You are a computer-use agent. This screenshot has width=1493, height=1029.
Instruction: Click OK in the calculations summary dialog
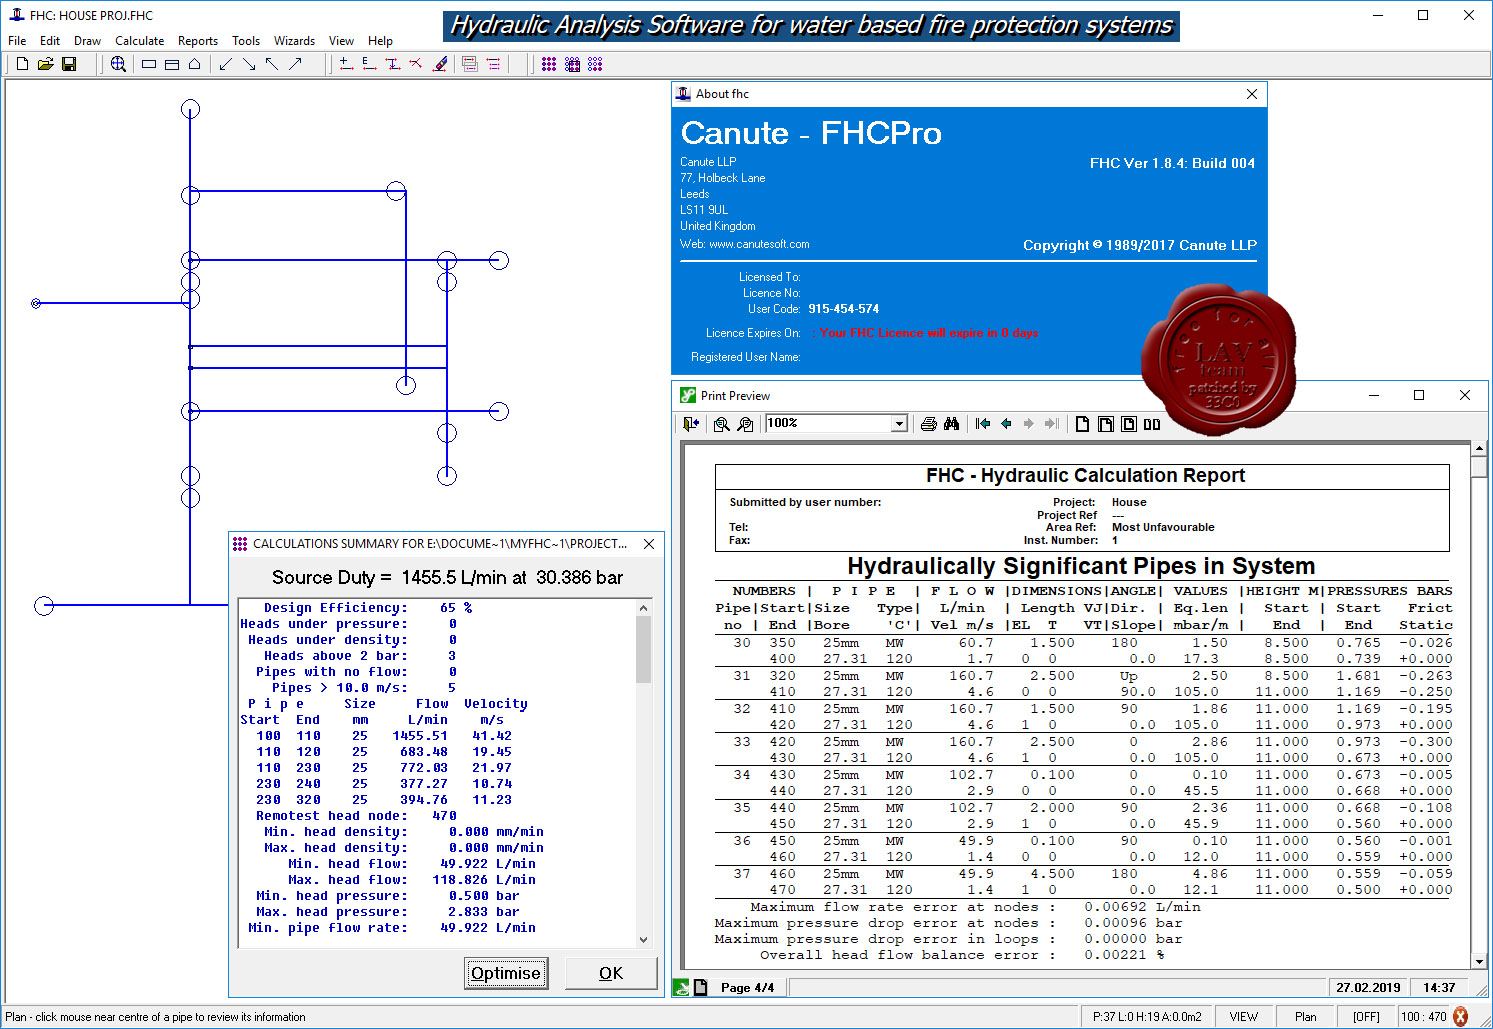[x=611, y=973]
